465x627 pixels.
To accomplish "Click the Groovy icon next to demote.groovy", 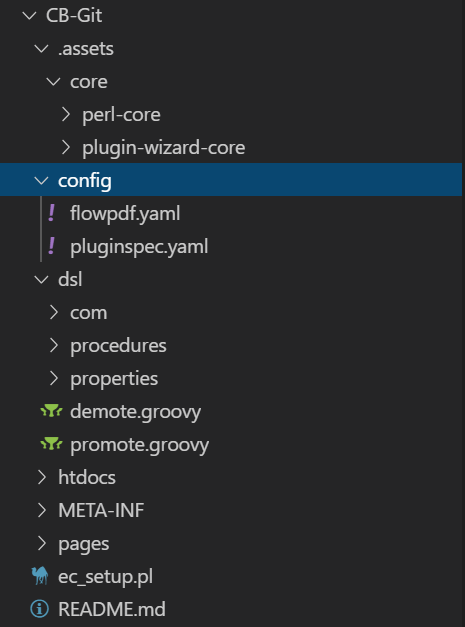I will [52, 411].
